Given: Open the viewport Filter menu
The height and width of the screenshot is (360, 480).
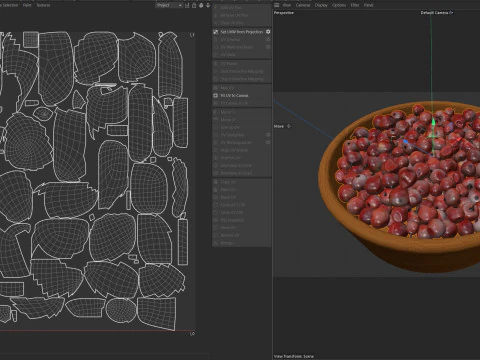Looking at the screenshot, I should point(355,5).
